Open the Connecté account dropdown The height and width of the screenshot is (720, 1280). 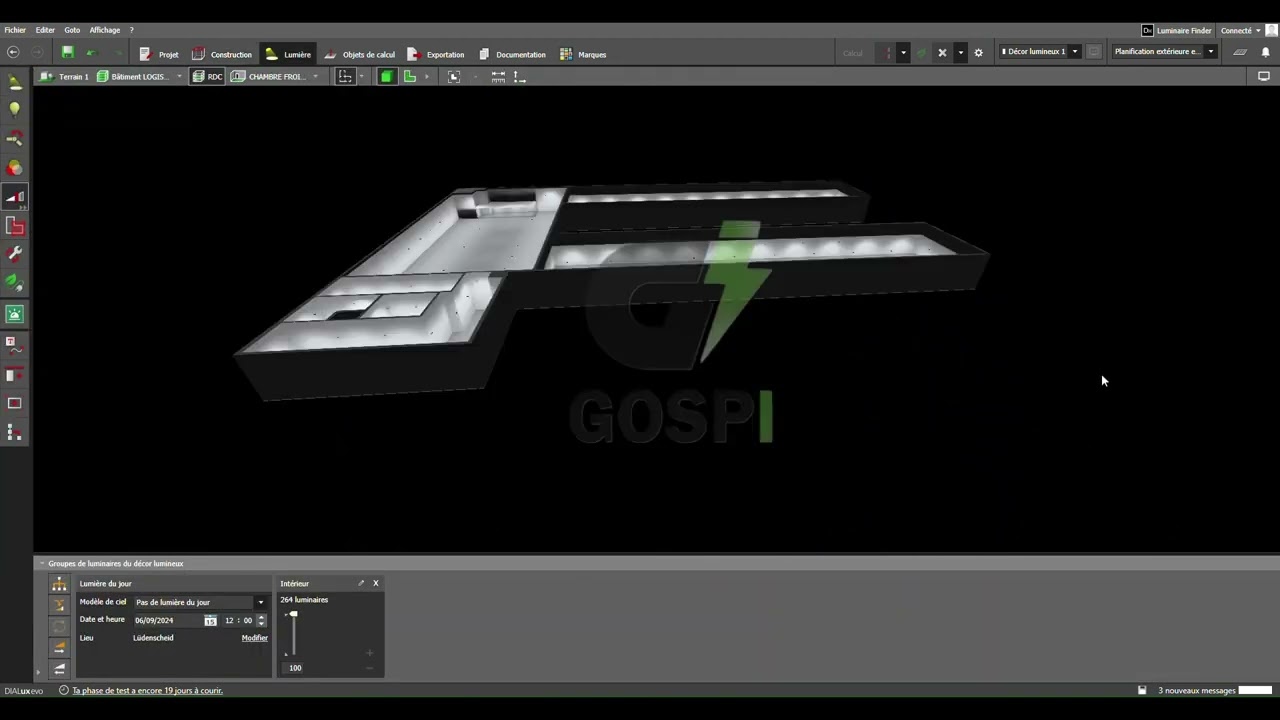(x=1240, y=31)
